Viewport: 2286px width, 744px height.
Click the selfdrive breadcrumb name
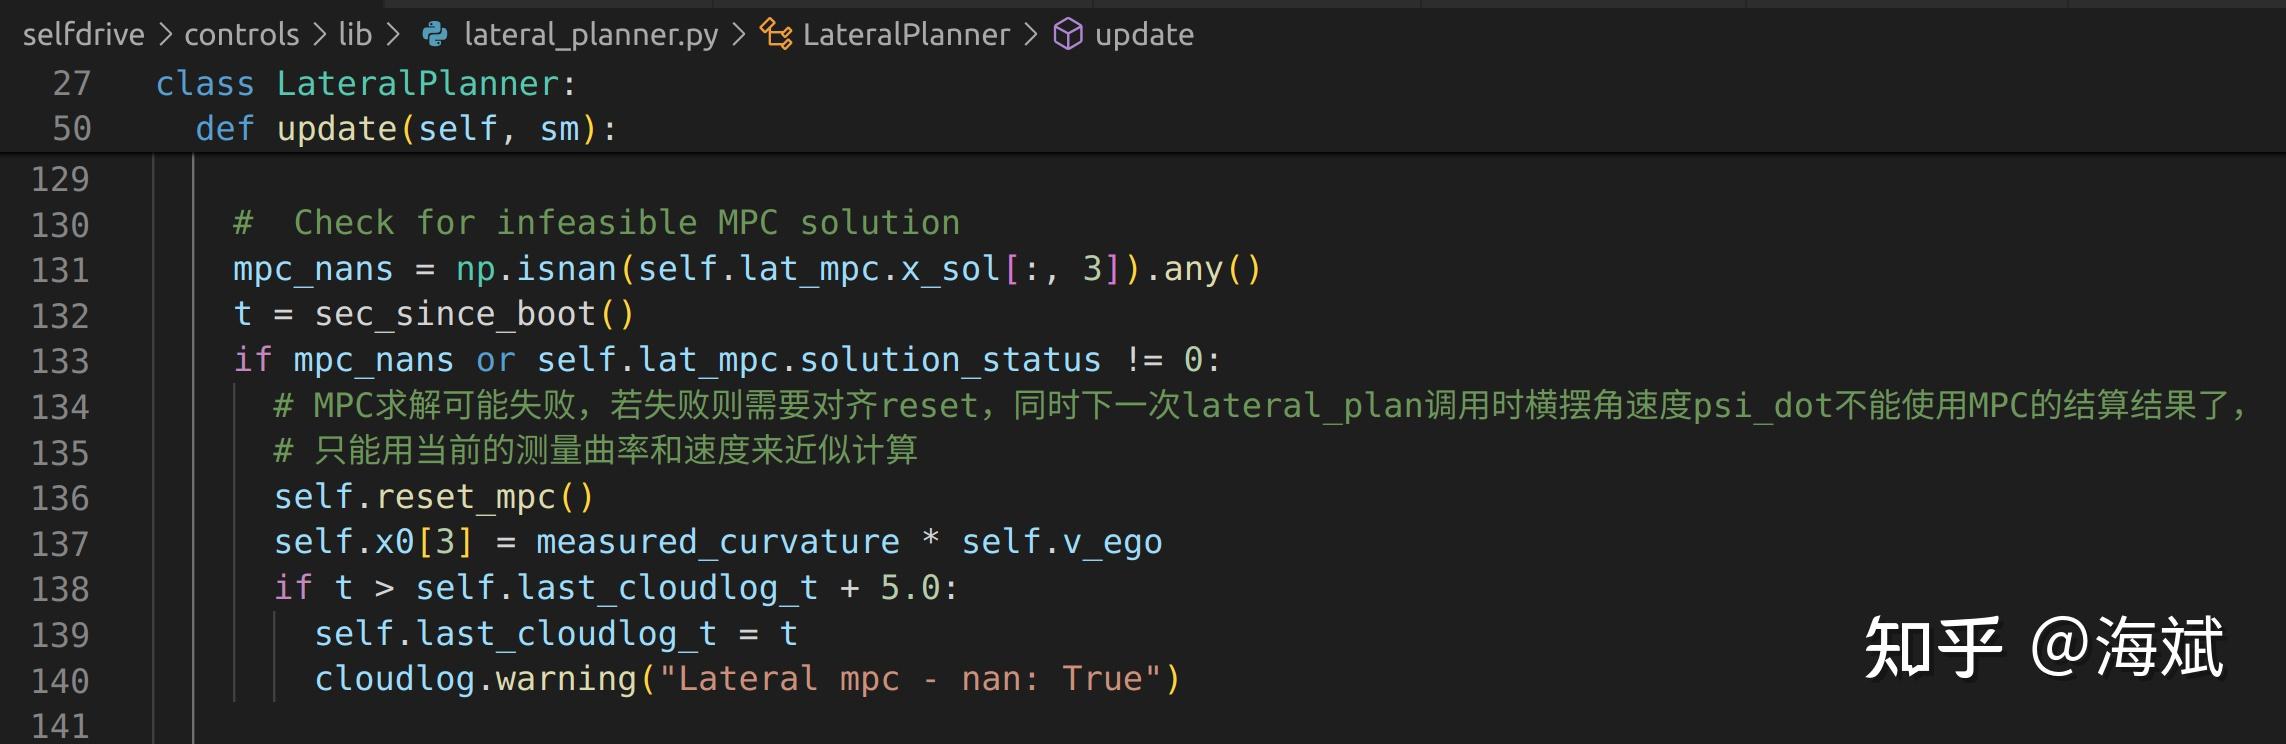82,33
